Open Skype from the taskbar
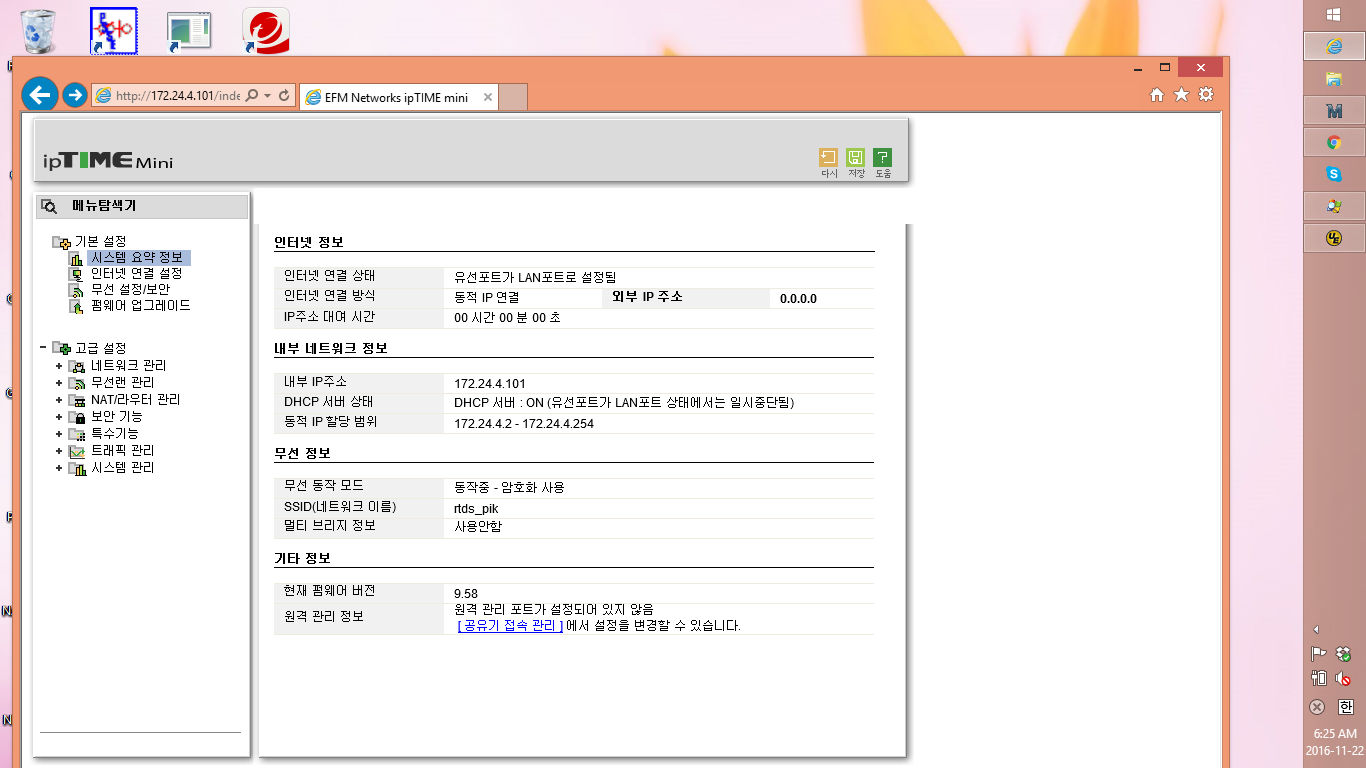This screenshot has height=768, width=1366. coord(1333,174)
